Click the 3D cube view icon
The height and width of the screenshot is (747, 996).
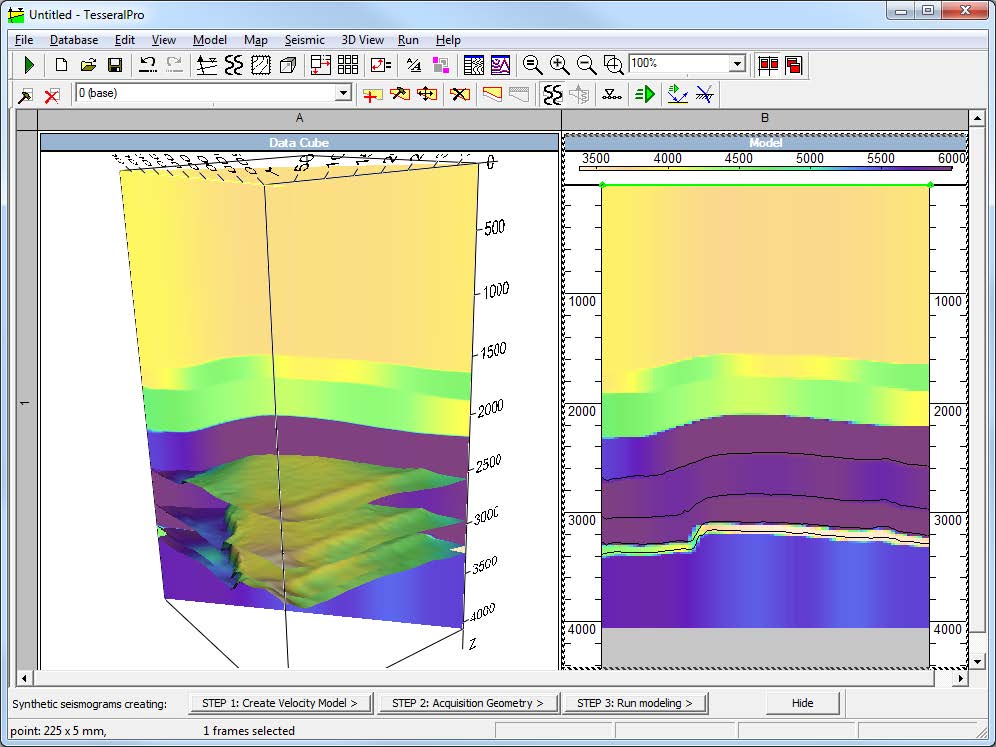288,65
